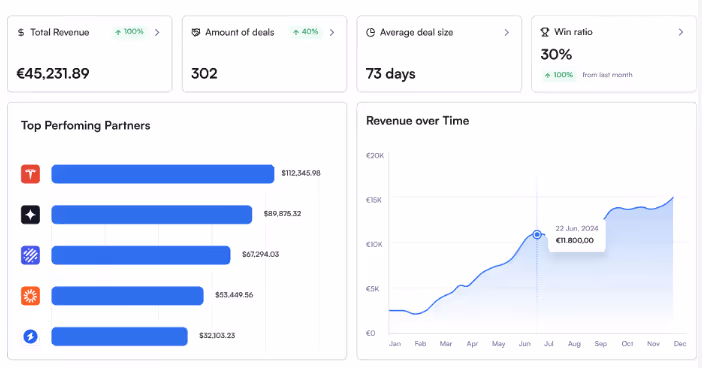702x368 pixels.
Task: Click the May month label
Action: (x=498, y=344)
